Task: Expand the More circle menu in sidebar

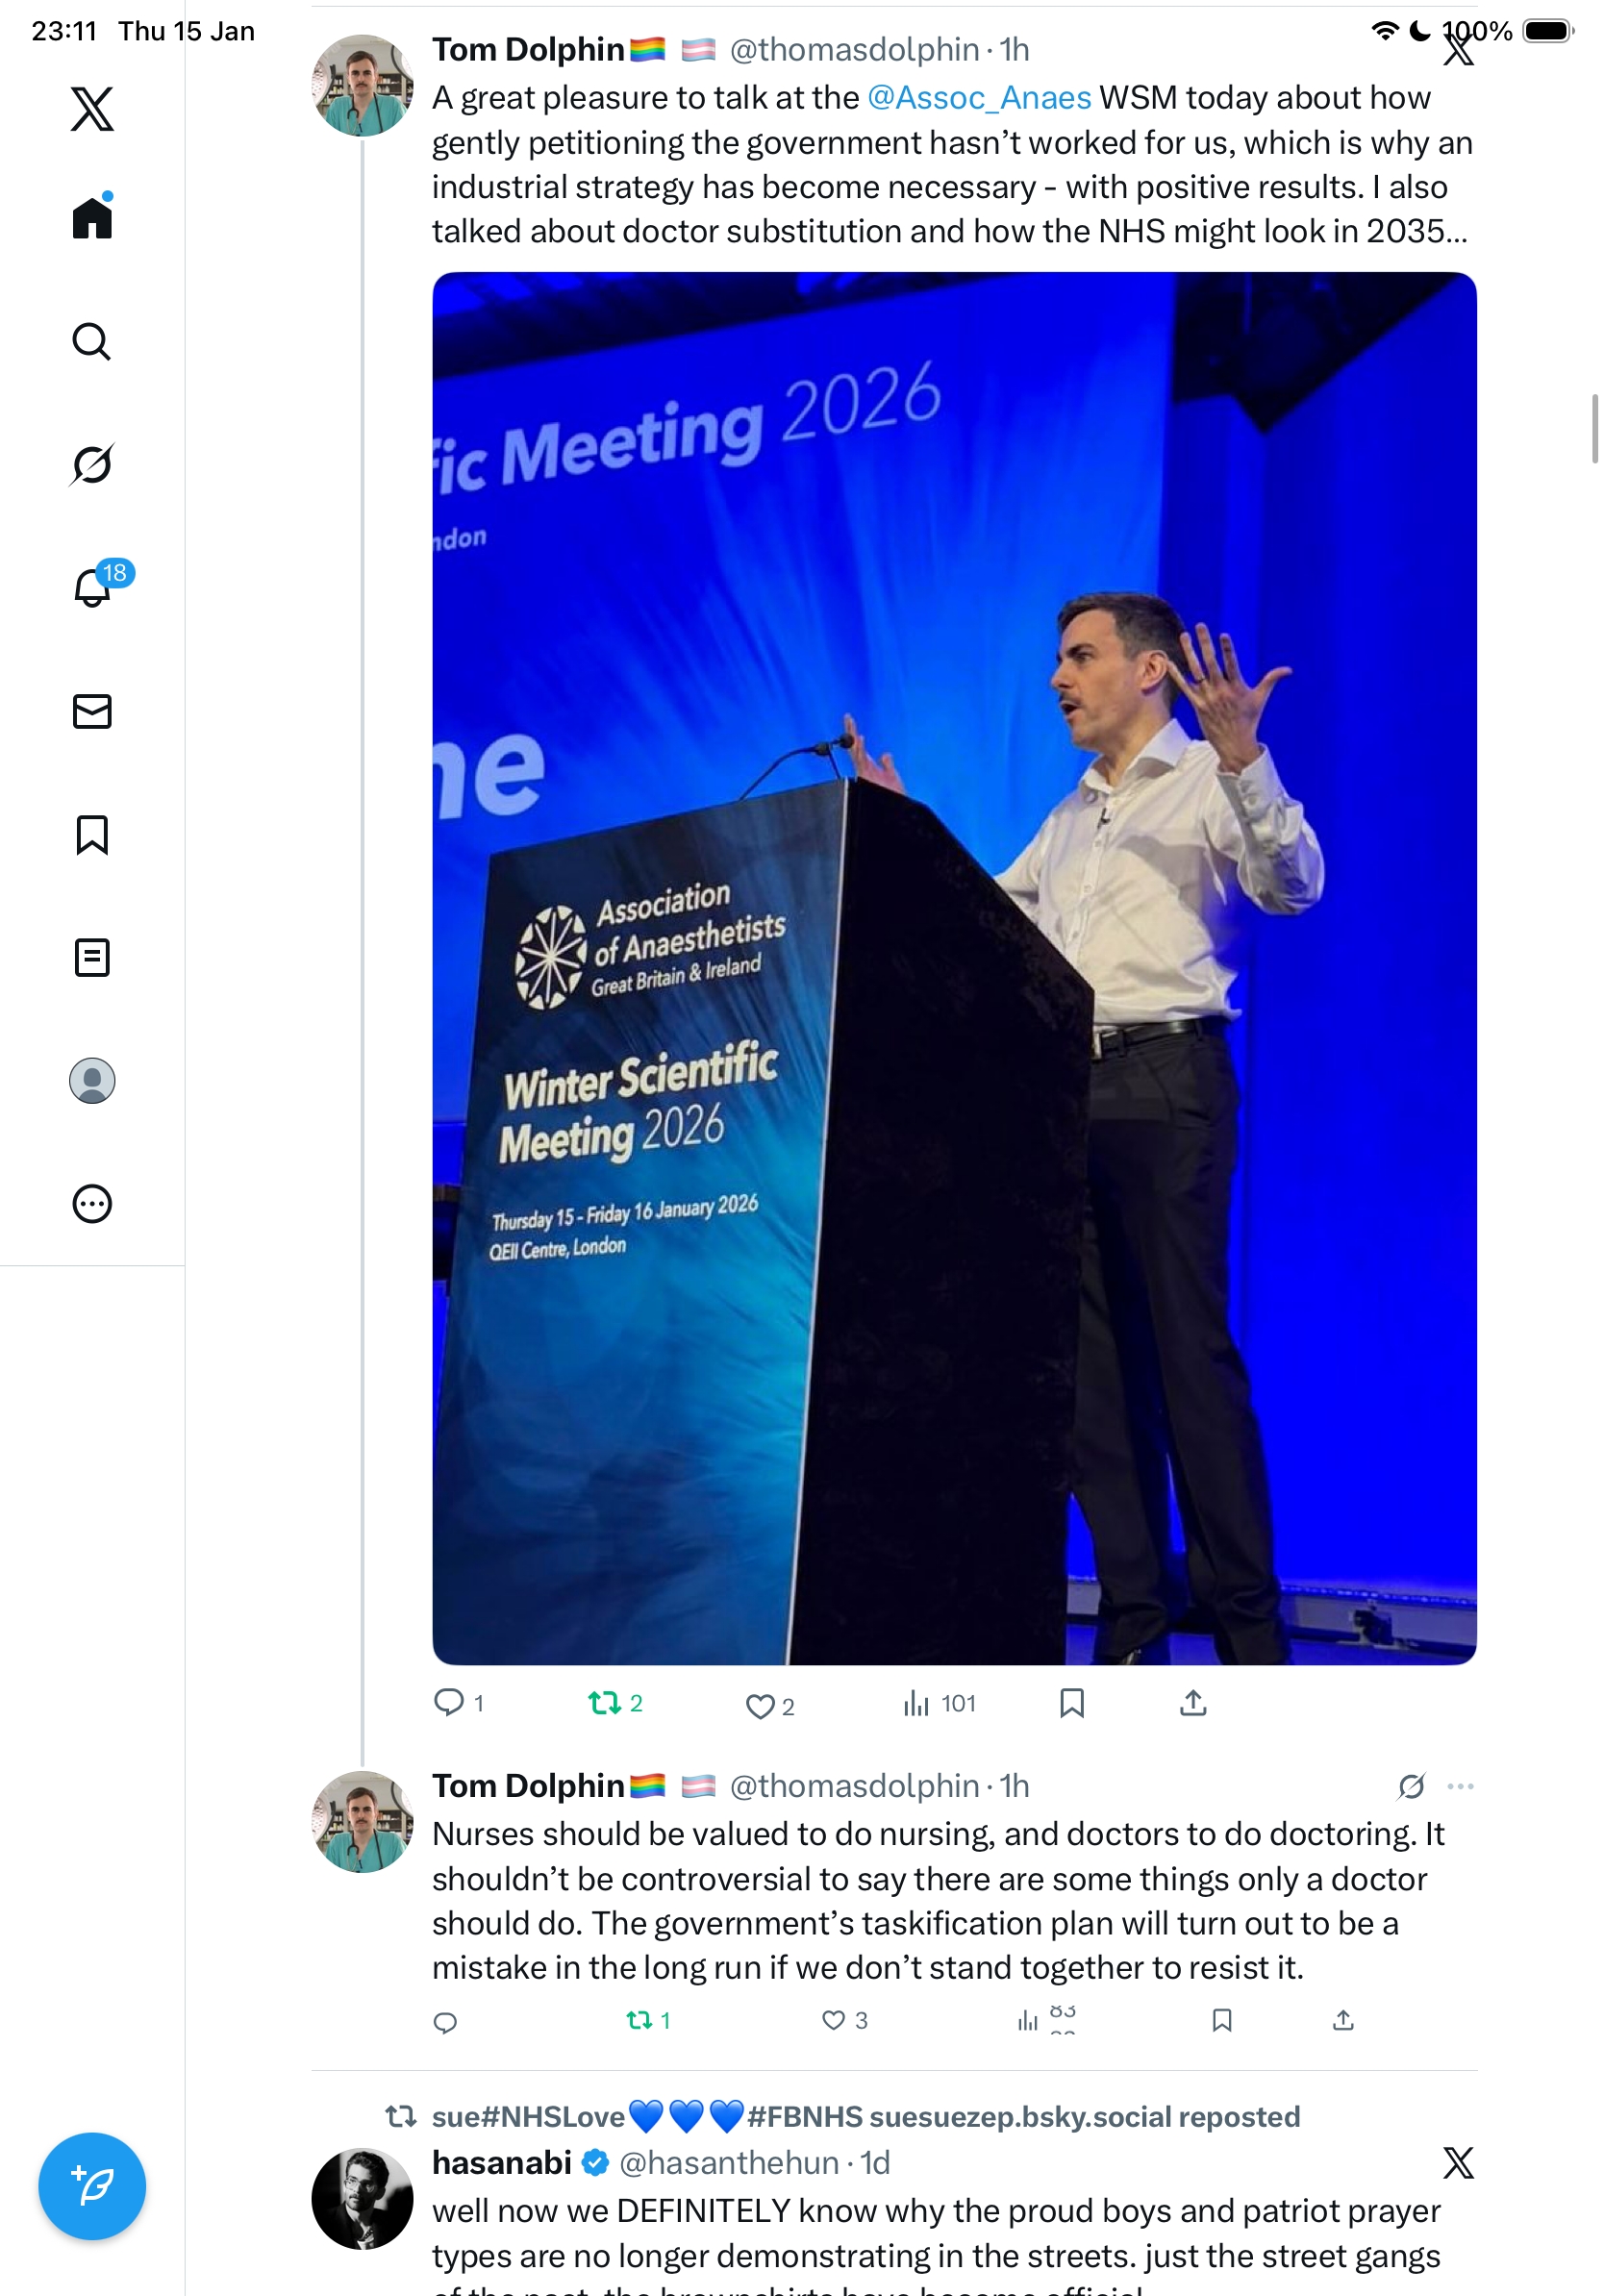Action: [92, 1204]
